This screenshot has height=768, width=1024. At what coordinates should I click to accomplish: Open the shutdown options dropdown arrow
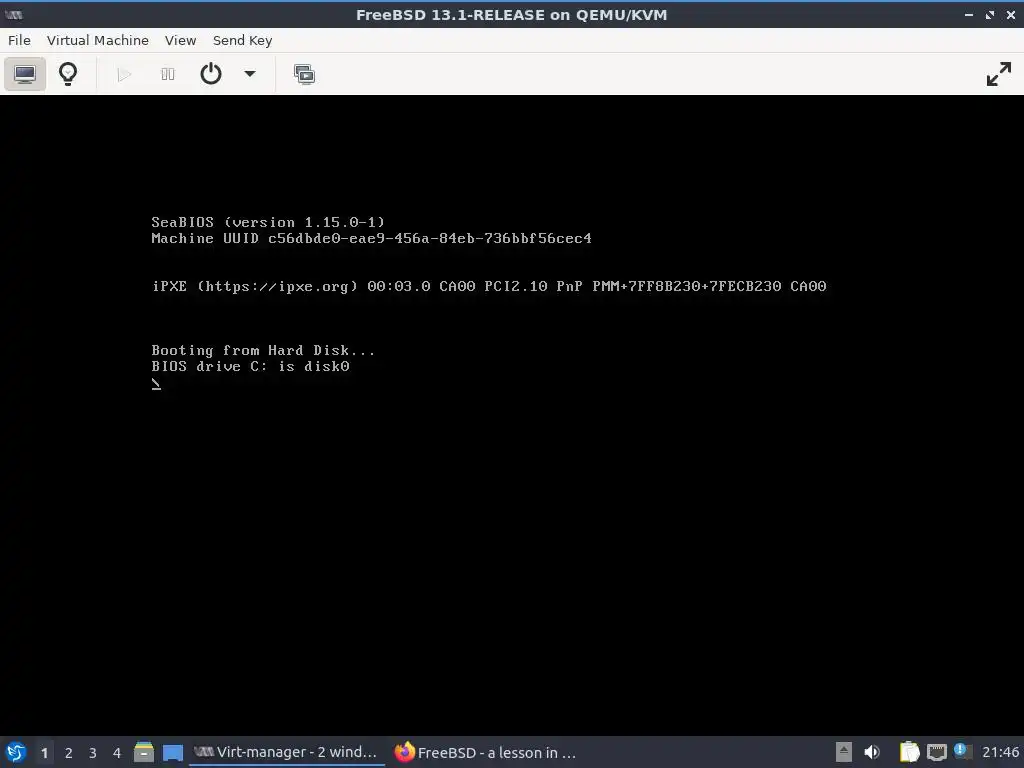point(249,74)
